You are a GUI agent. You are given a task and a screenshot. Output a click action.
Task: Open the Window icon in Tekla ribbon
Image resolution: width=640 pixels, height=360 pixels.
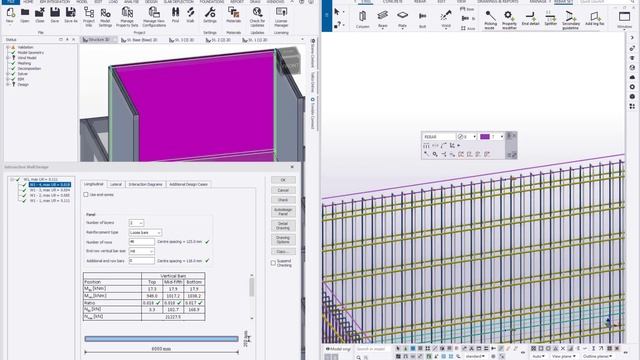[x=624, y=19]
